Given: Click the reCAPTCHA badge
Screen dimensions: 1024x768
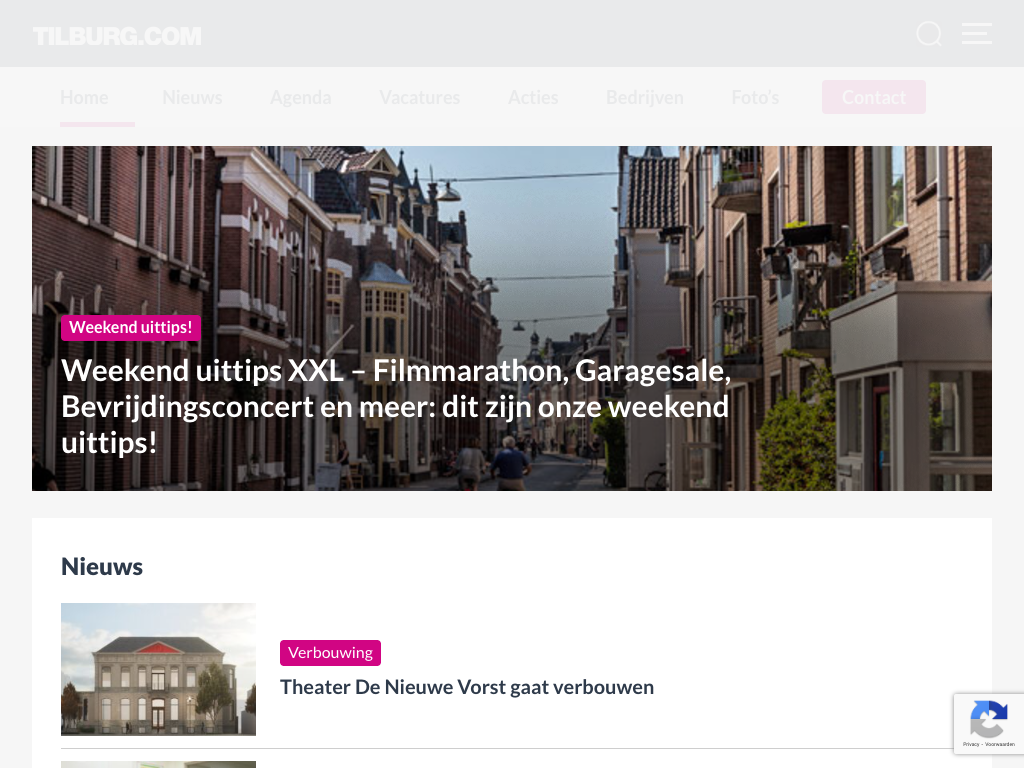Looking at the screenshot, I should pos(989,724).
